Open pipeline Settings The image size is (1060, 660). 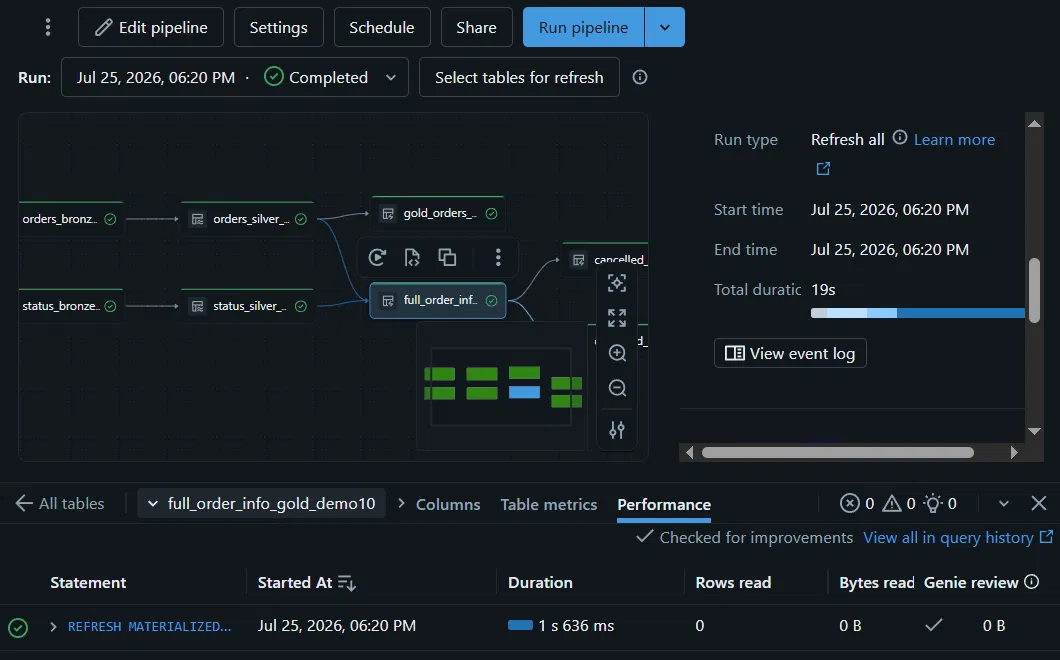pyautogui.click(x=279, y=27)
